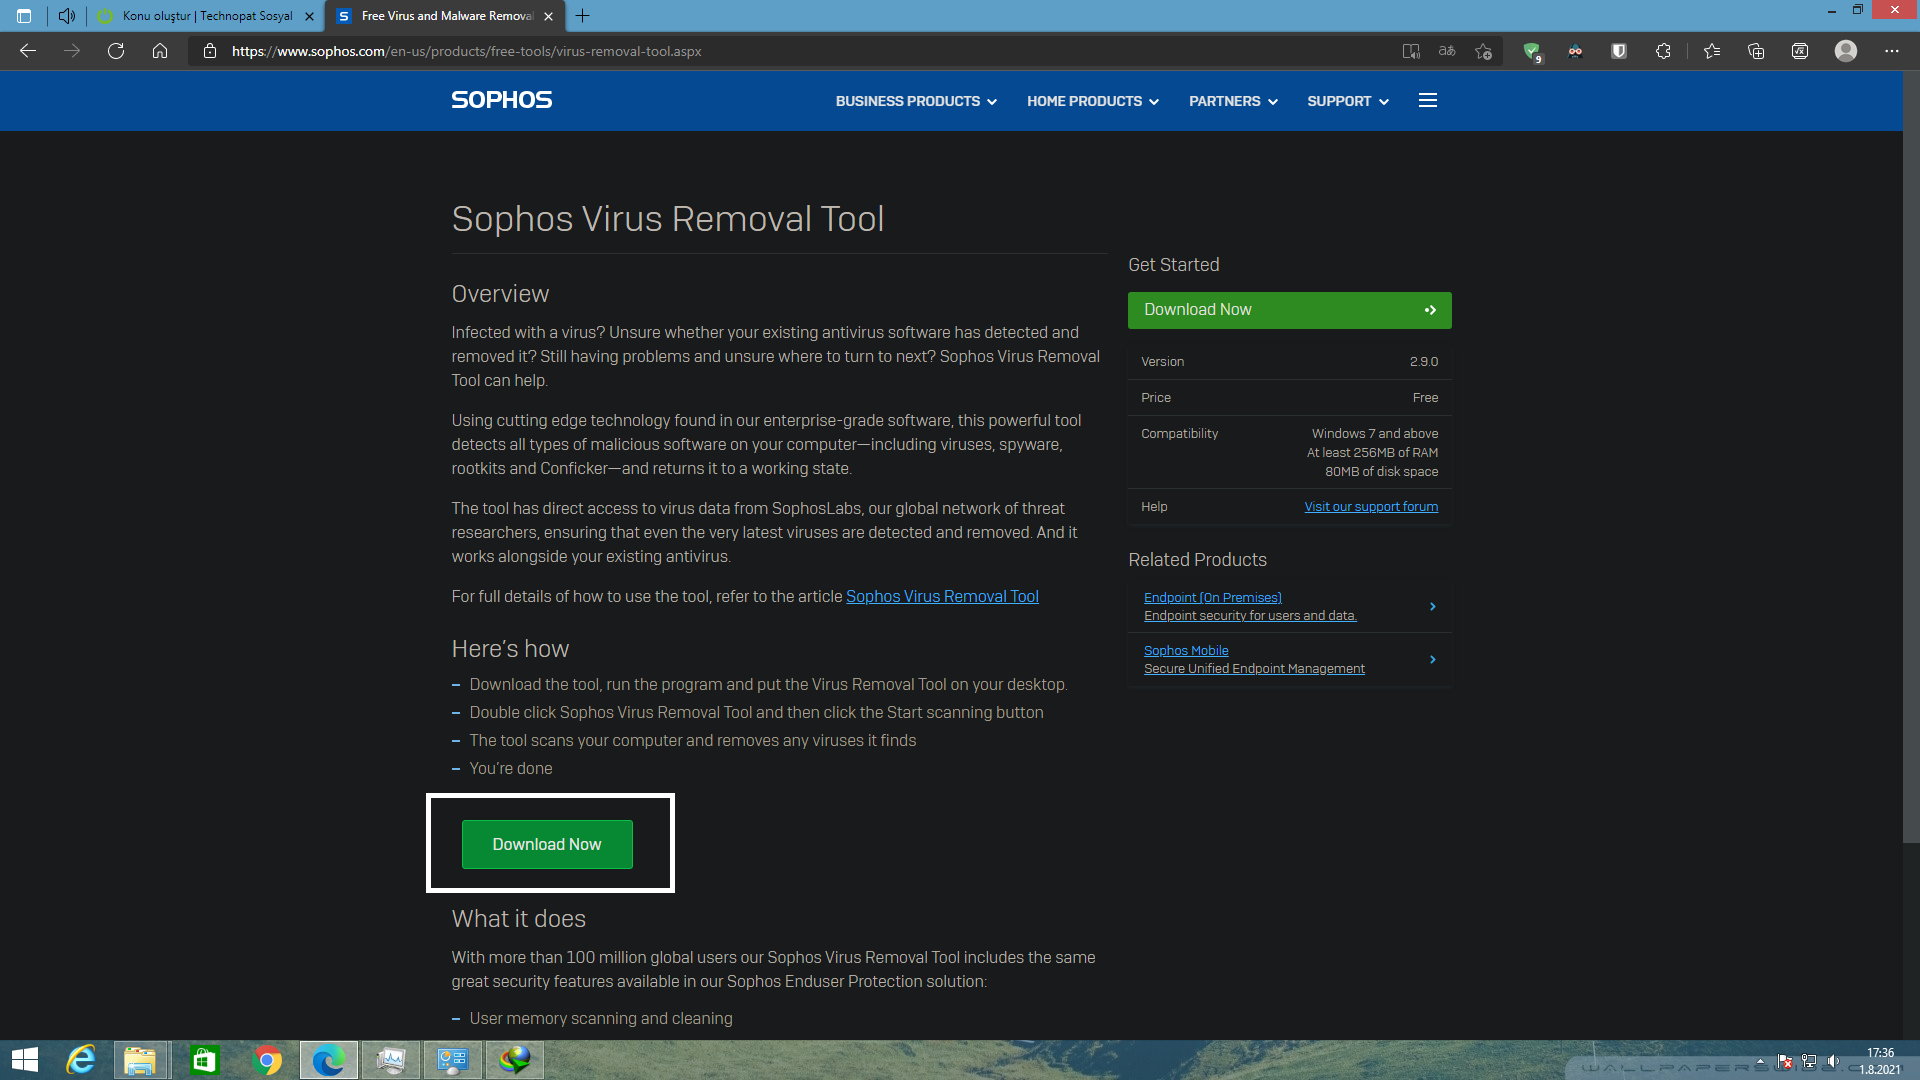Open a new browser tab

[583, 16]
